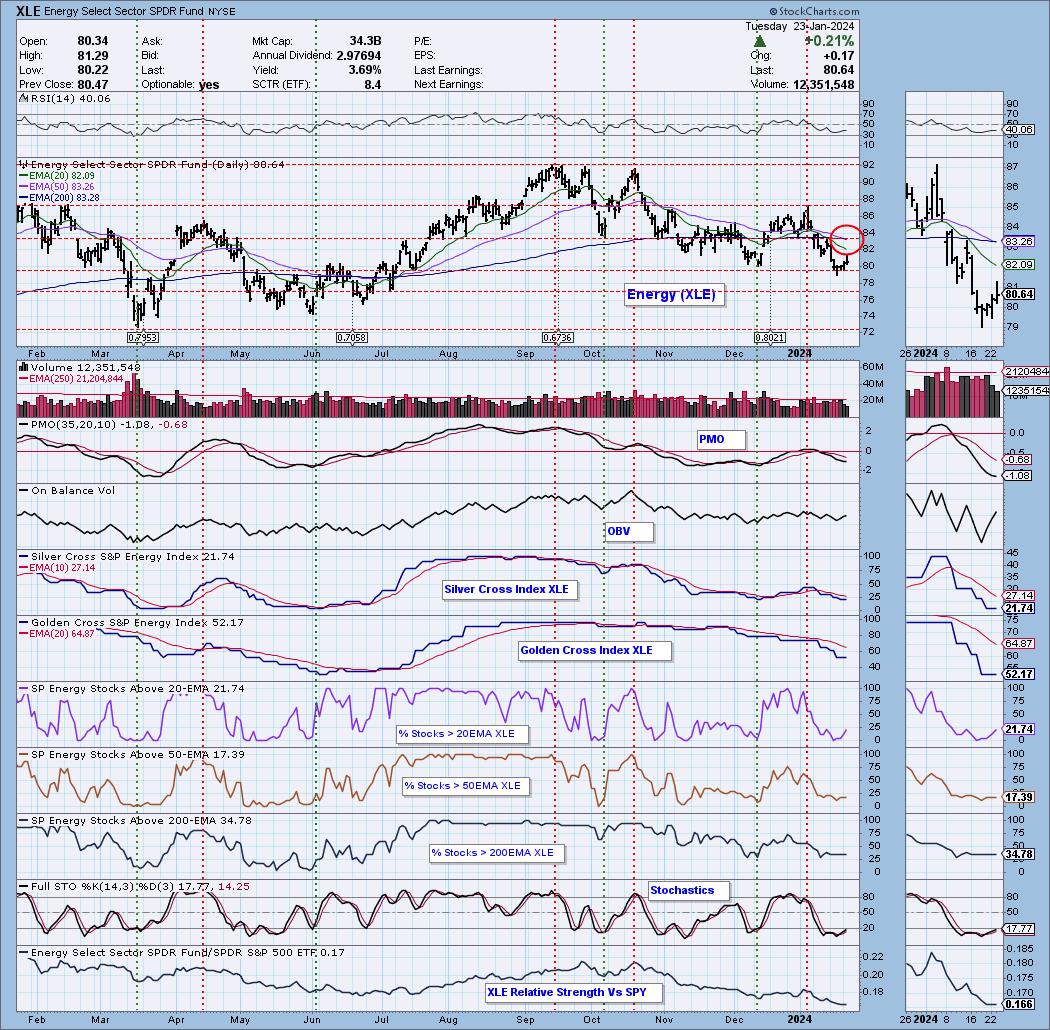Click the 0.8021 marker in December
Image resolution: width=1050 pixels, height=1030 pixels.
770,338
